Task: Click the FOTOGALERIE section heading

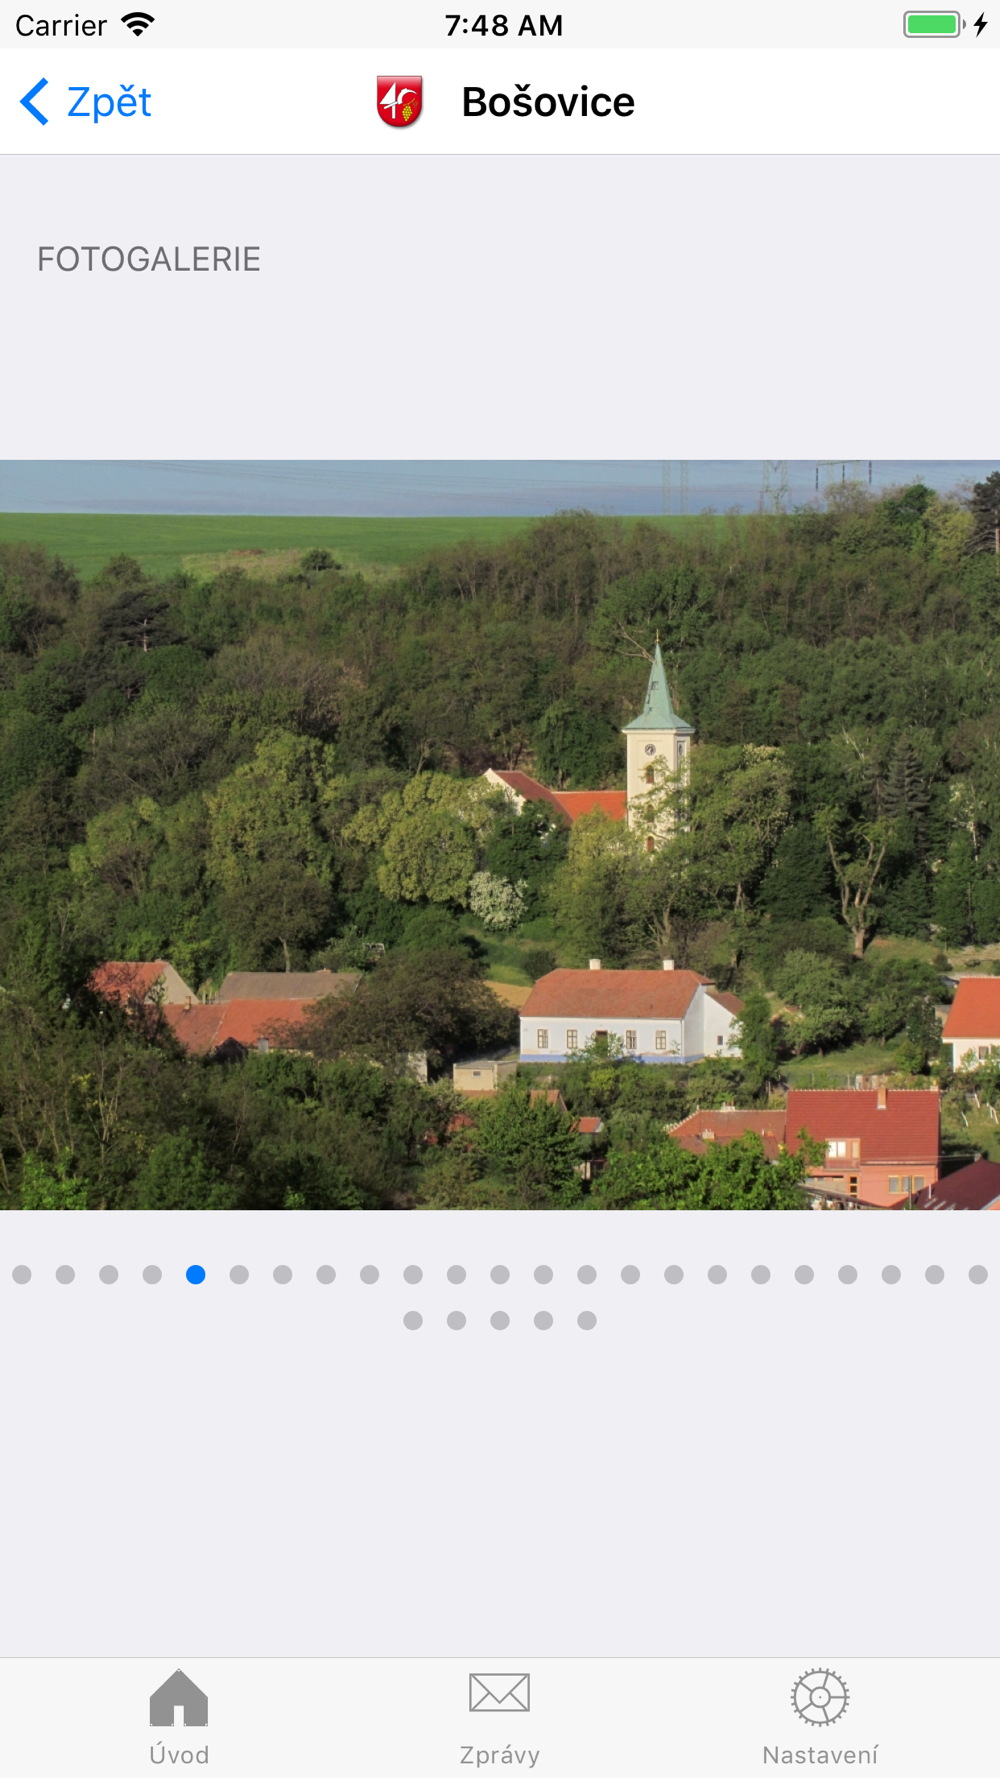Action: 149,259
